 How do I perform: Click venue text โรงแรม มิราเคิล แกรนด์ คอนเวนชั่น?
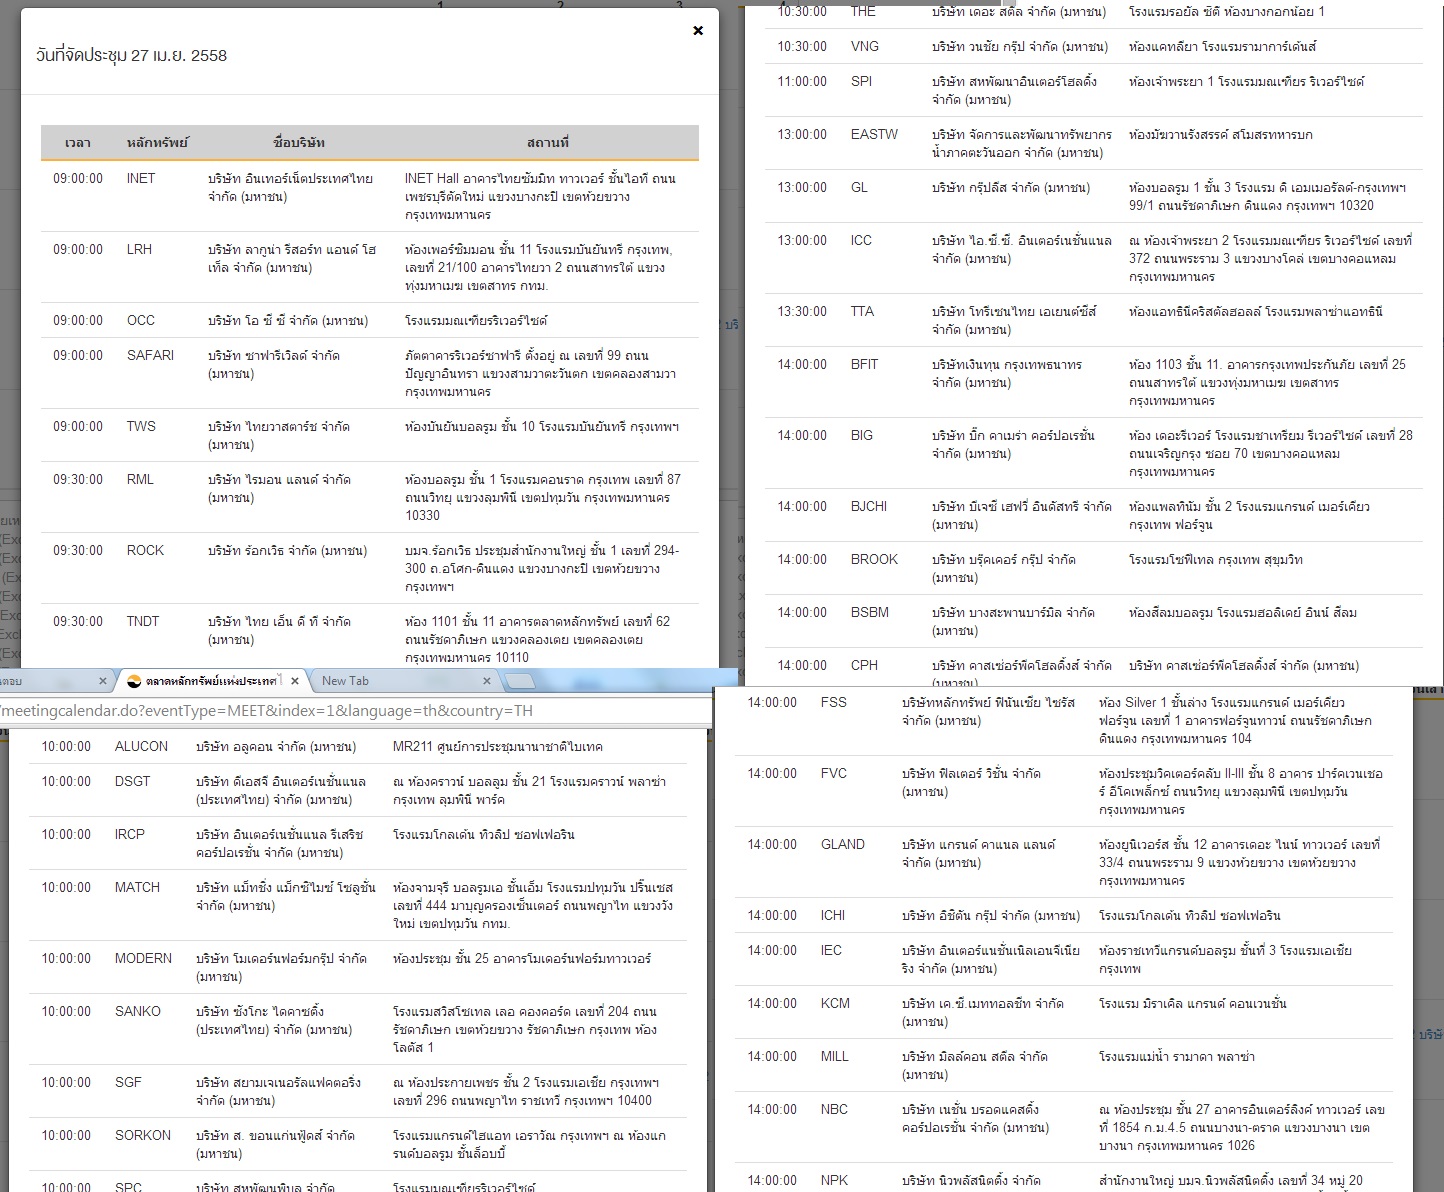[1192, 1004]
